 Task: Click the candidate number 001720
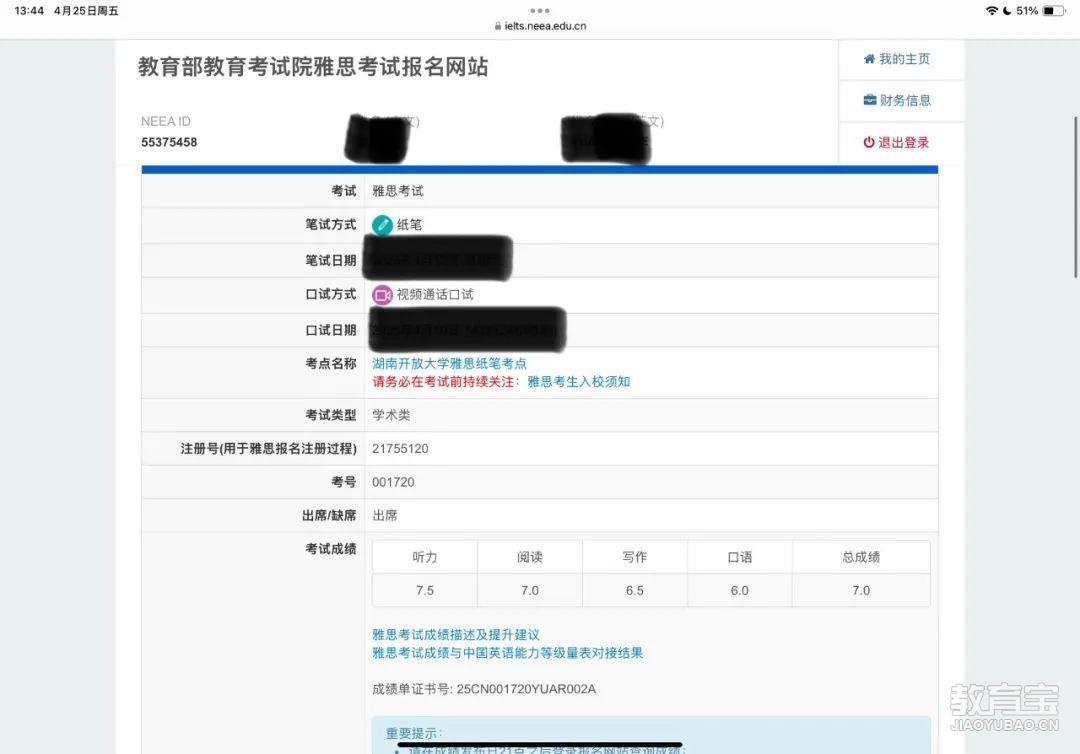point(393,482)
